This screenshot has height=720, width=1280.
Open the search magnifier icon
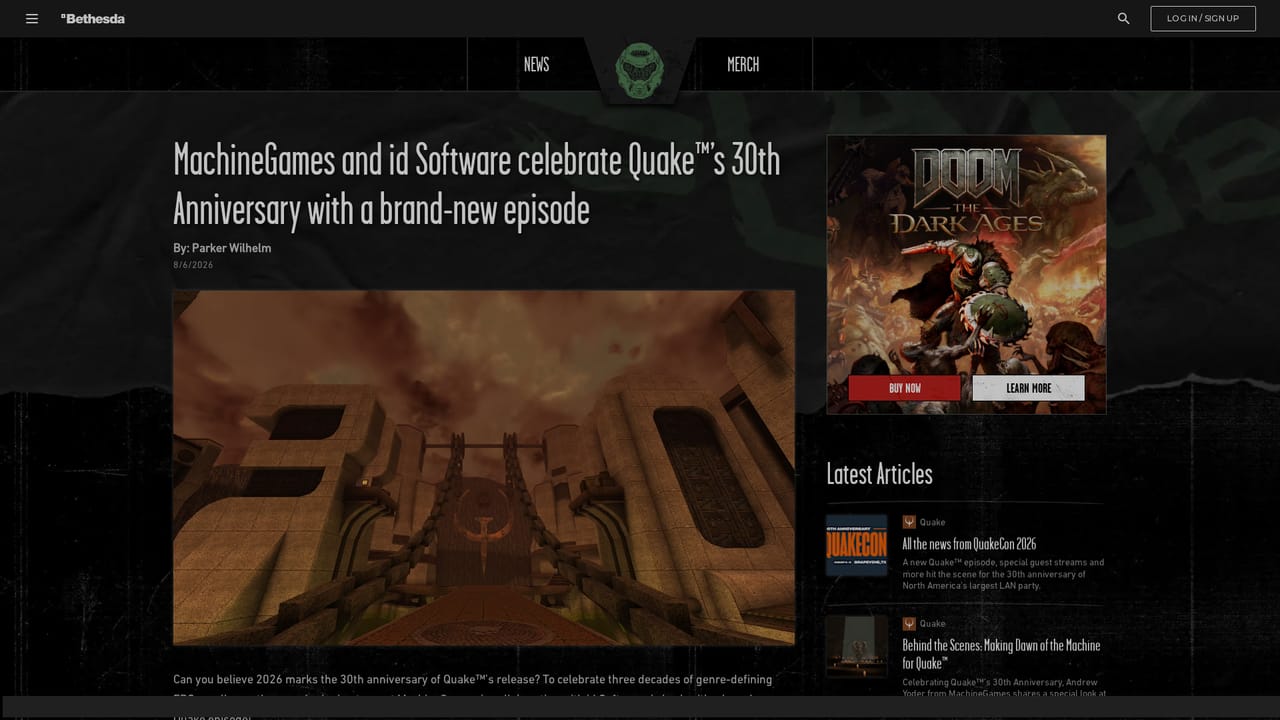(x=1123, y=19)
